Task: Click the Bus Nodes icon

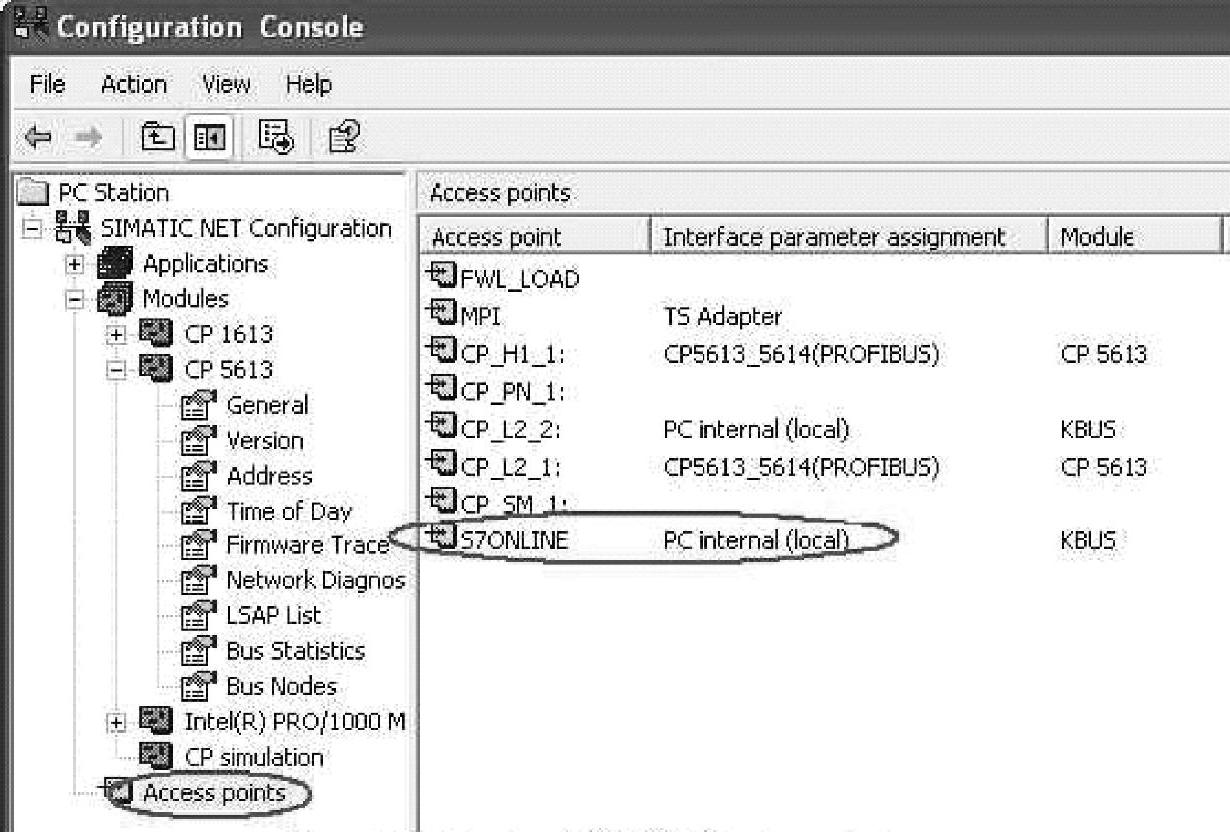Action: (x=199, y=687)
